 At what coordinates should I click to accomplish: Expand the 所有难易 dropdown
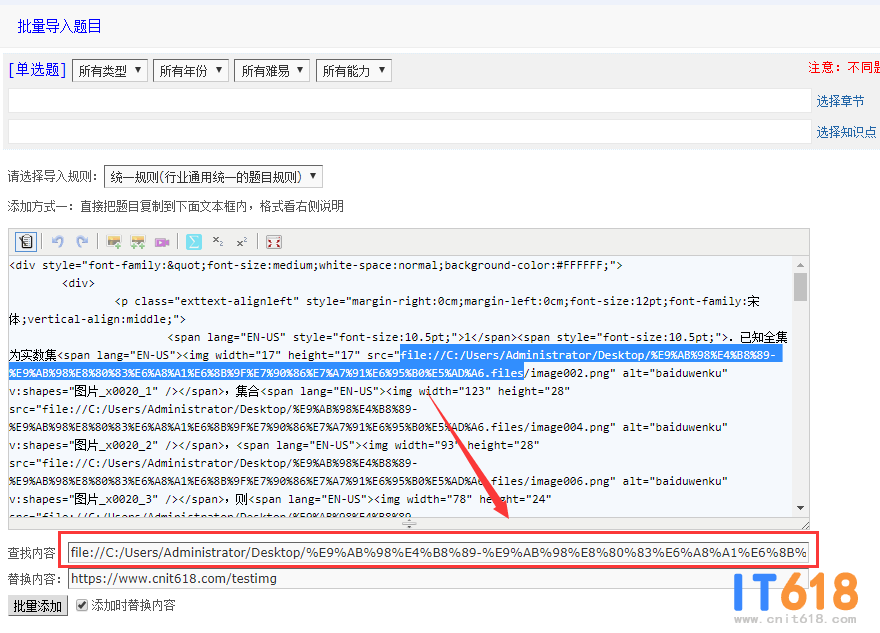click(273, 71)
